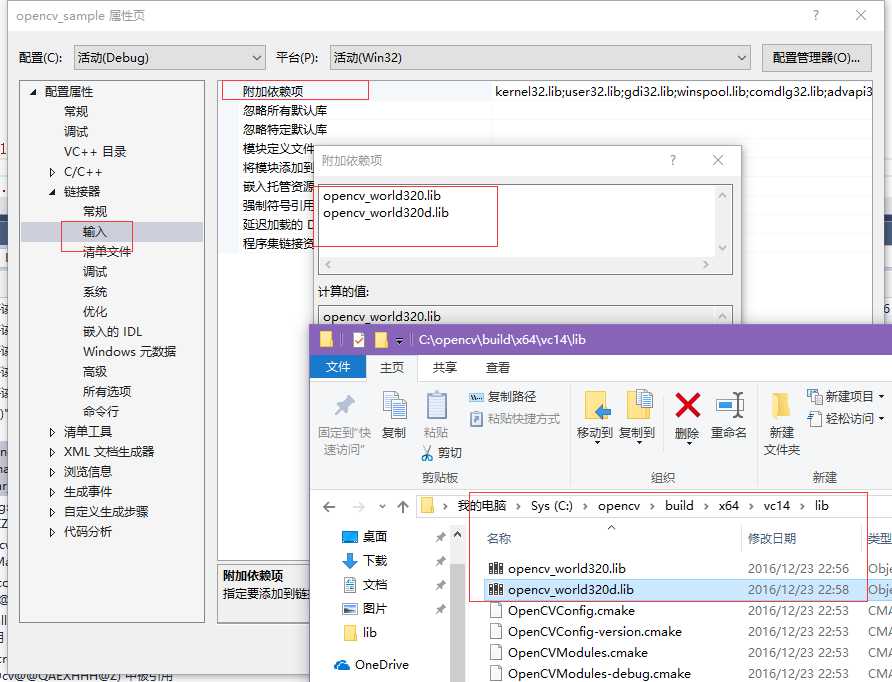Expand the XML 文档生成器 node

click(52, 452)
